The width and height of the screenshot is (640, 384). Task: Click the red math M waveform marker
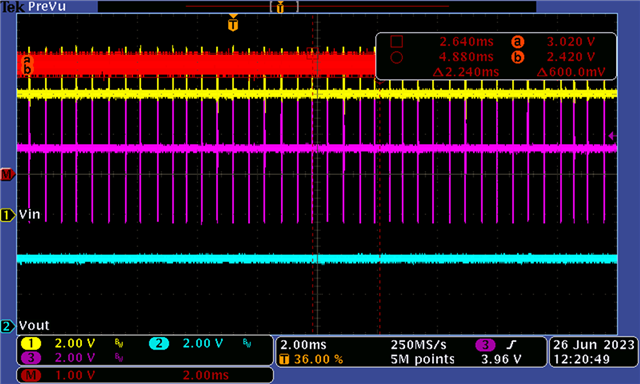click(7, 175)
